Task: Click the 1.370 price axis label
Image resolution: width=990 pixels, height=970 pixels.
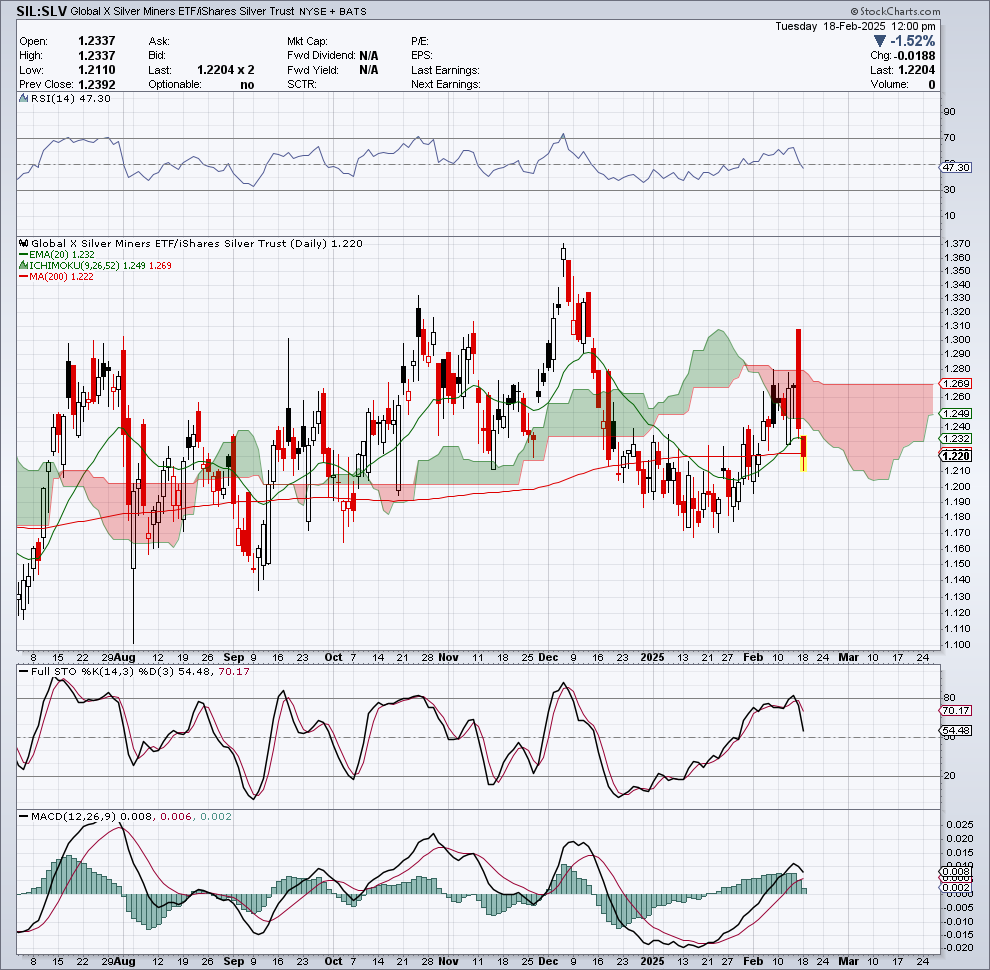Action: point(957,244)
